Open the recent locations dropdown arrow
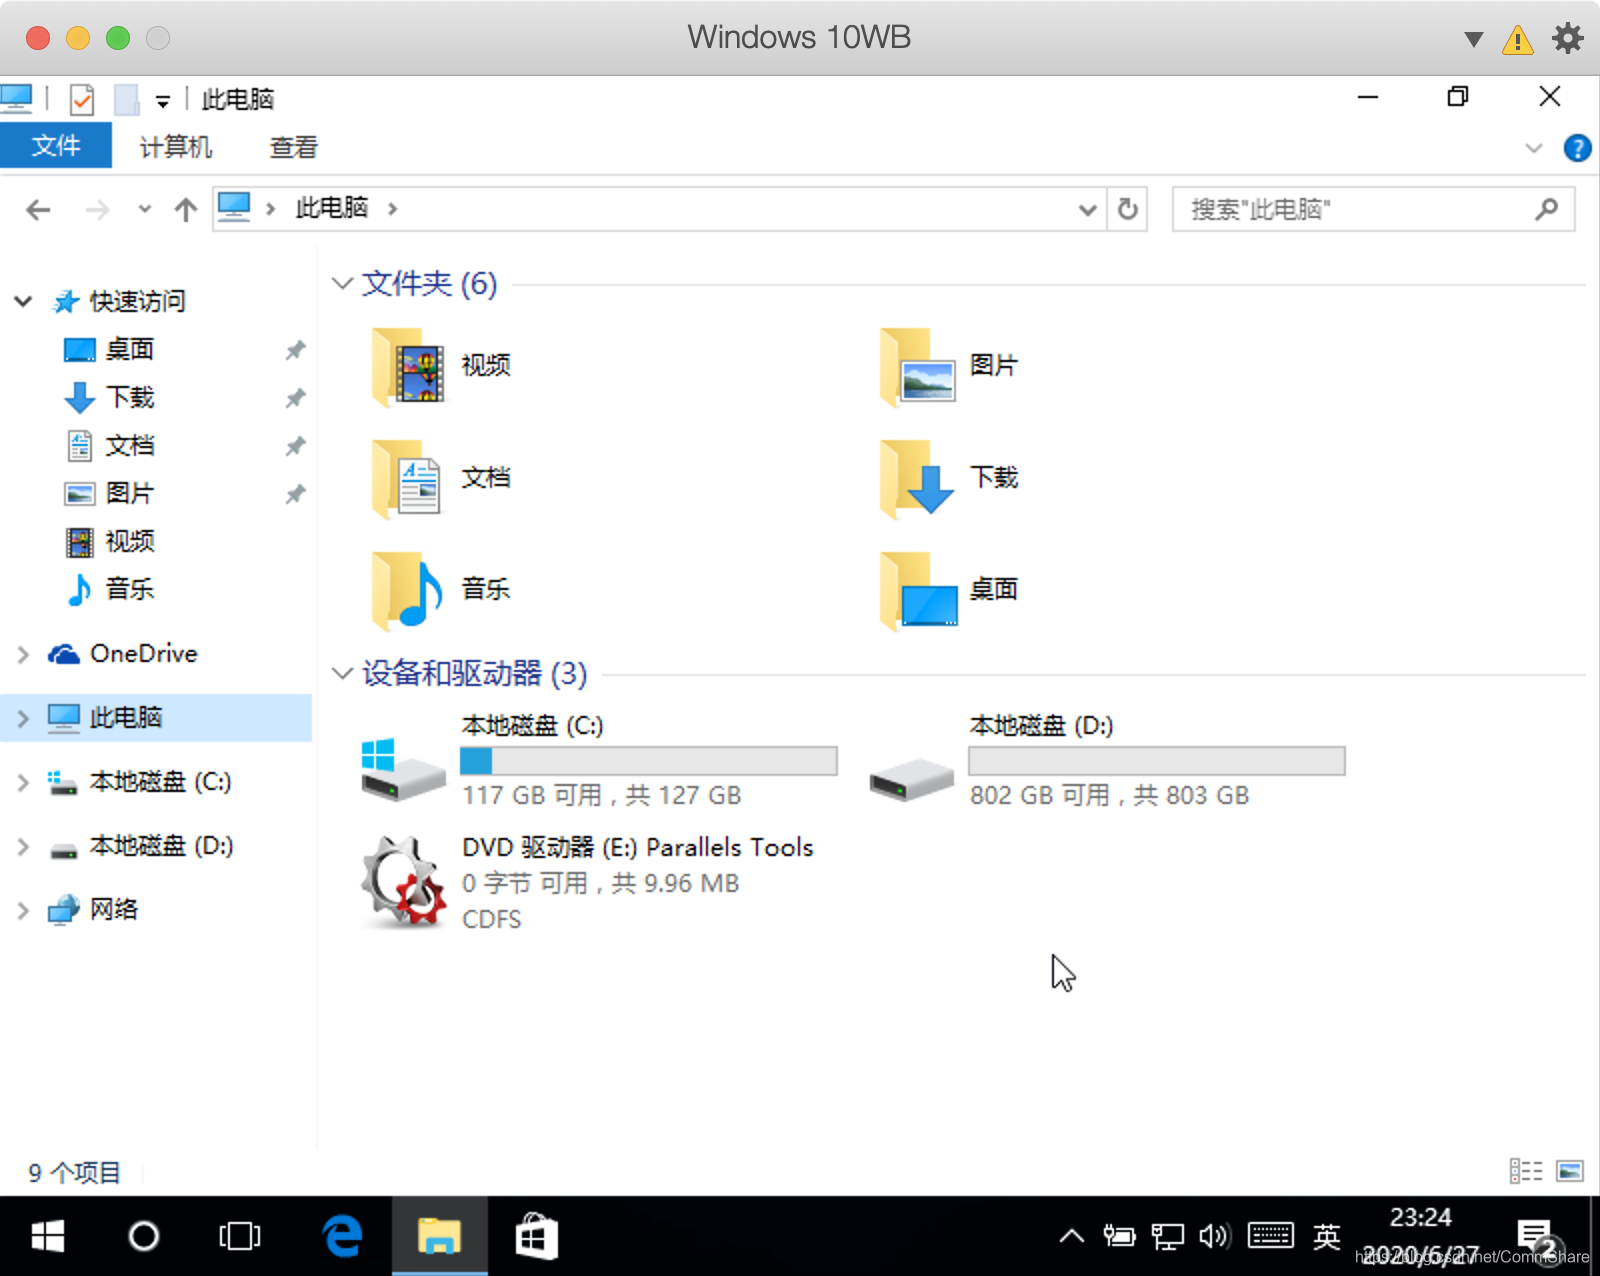Viewport: 1600px width, 1276px height. point(145,209)
